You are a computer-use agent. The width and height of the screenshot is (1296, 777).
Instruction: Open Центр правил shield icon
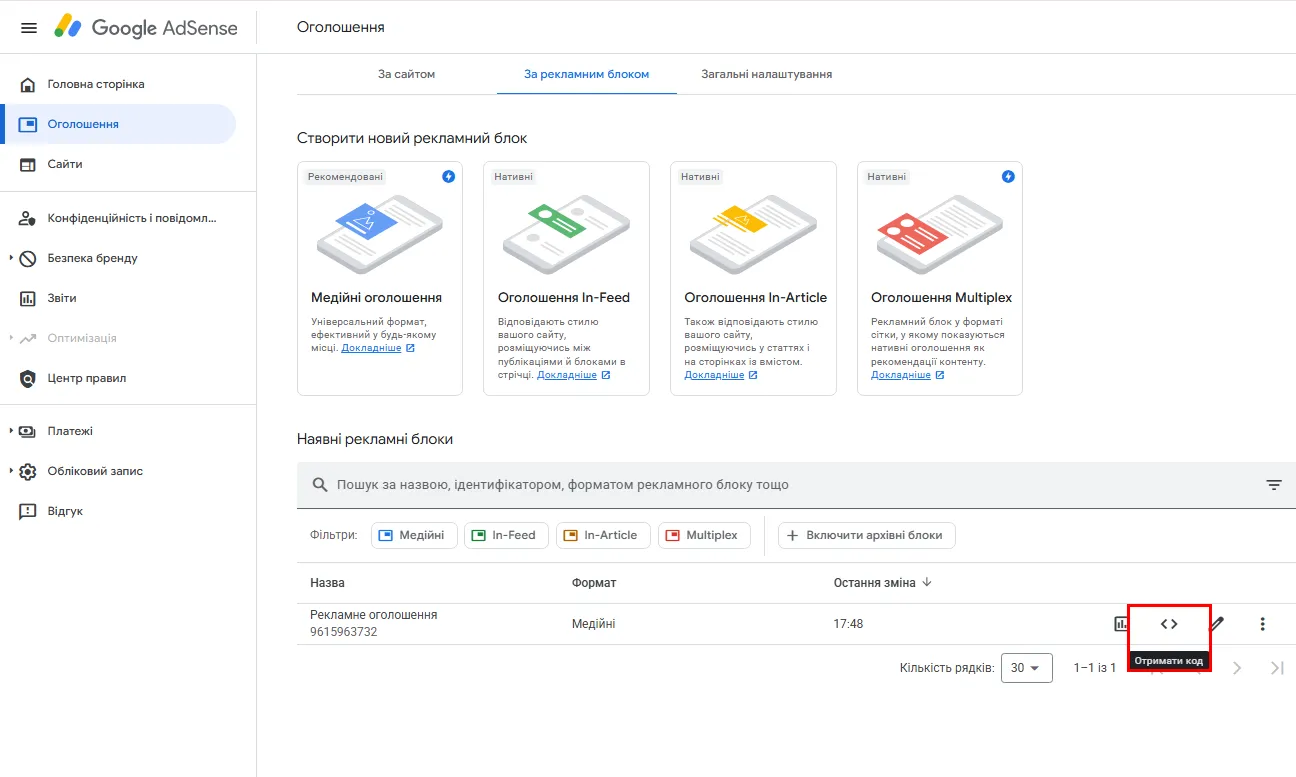tap(28, 379)
